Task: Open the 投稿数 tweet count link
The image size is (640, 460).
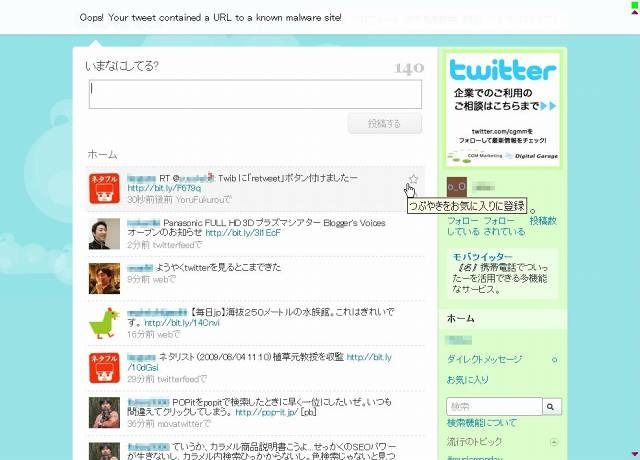Action: pyautogui.click(x=543, y=221)
